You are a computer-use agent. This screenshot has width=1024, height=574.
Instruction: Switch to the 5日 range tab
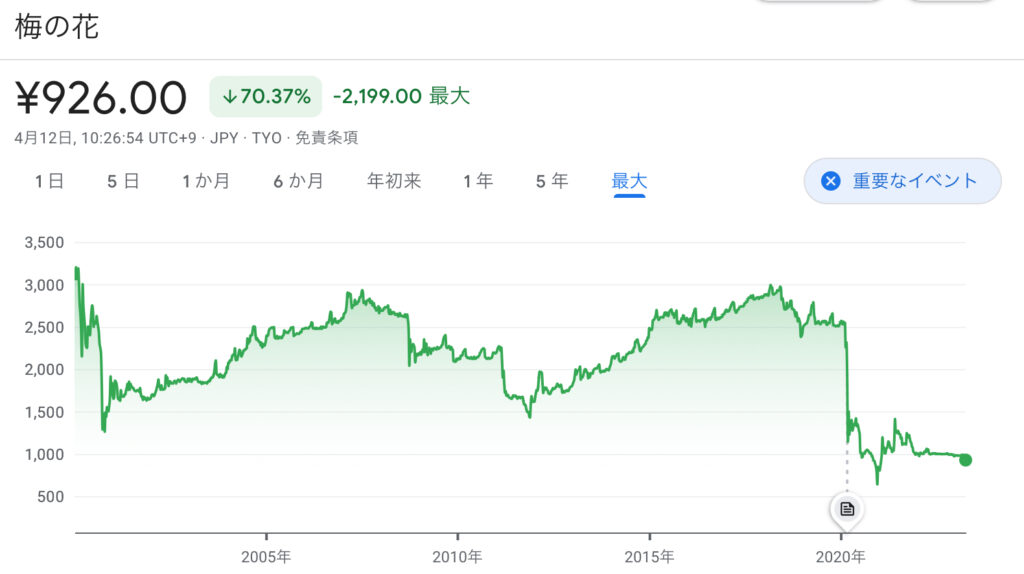[x=123, y=181]
